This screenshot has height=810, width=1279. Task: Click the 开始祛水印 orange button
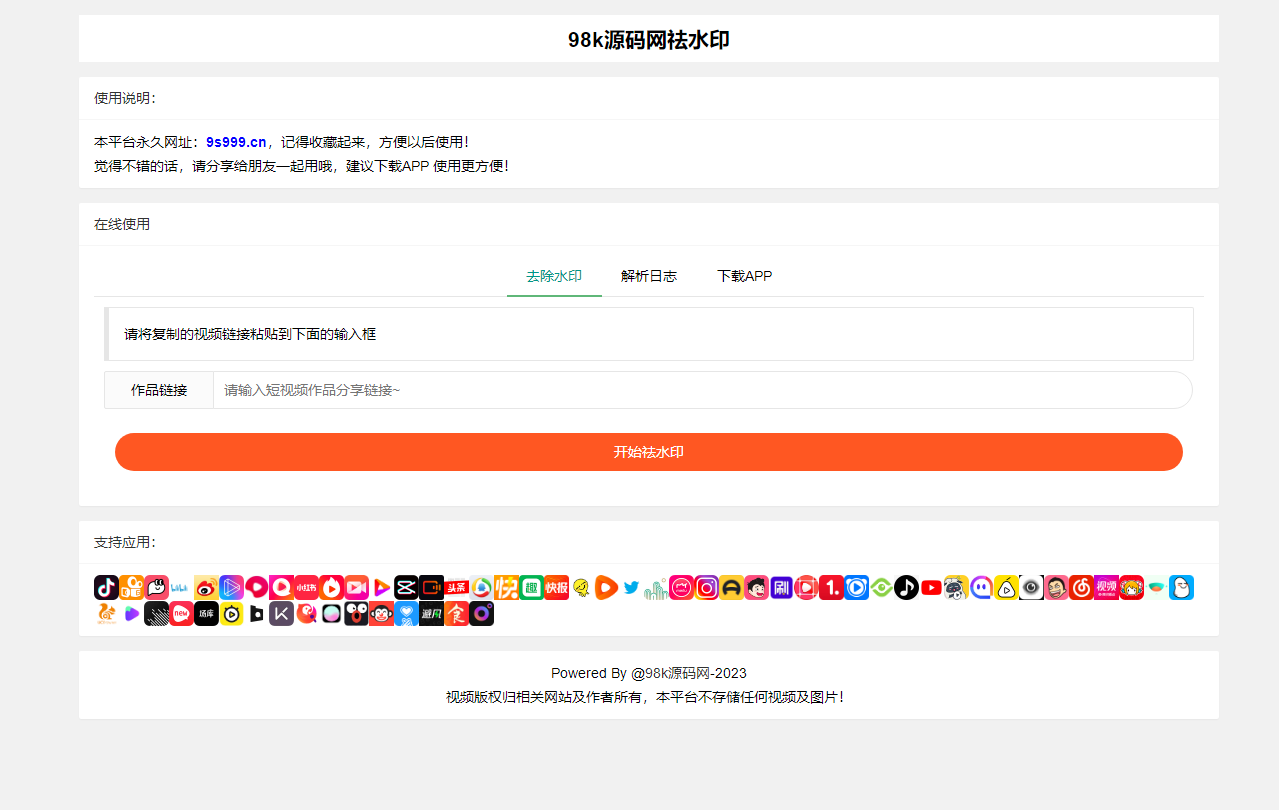coord(649,452)
